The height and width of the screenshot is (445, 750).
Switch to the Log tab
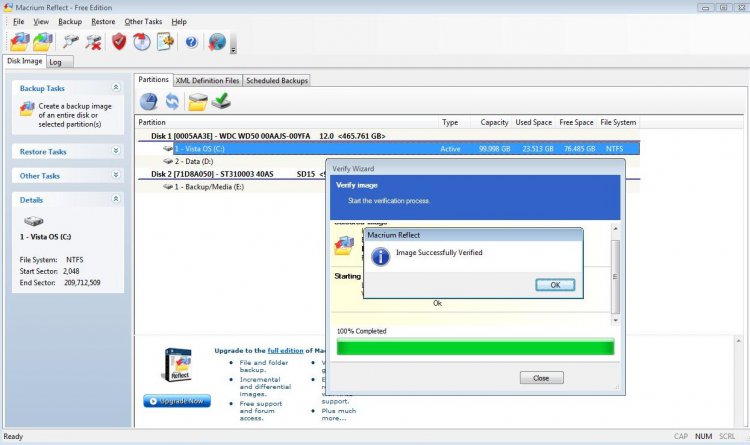(x=59, y=62)
